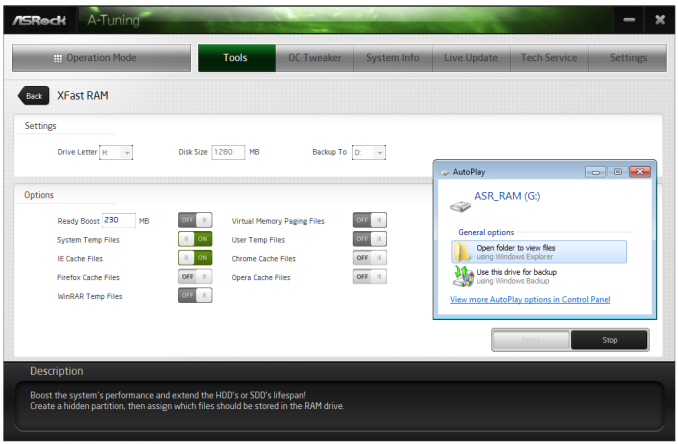Viewport: 678px width, 444px height.
Task: Open the Settings tab
Action: (x=628, y=58)
